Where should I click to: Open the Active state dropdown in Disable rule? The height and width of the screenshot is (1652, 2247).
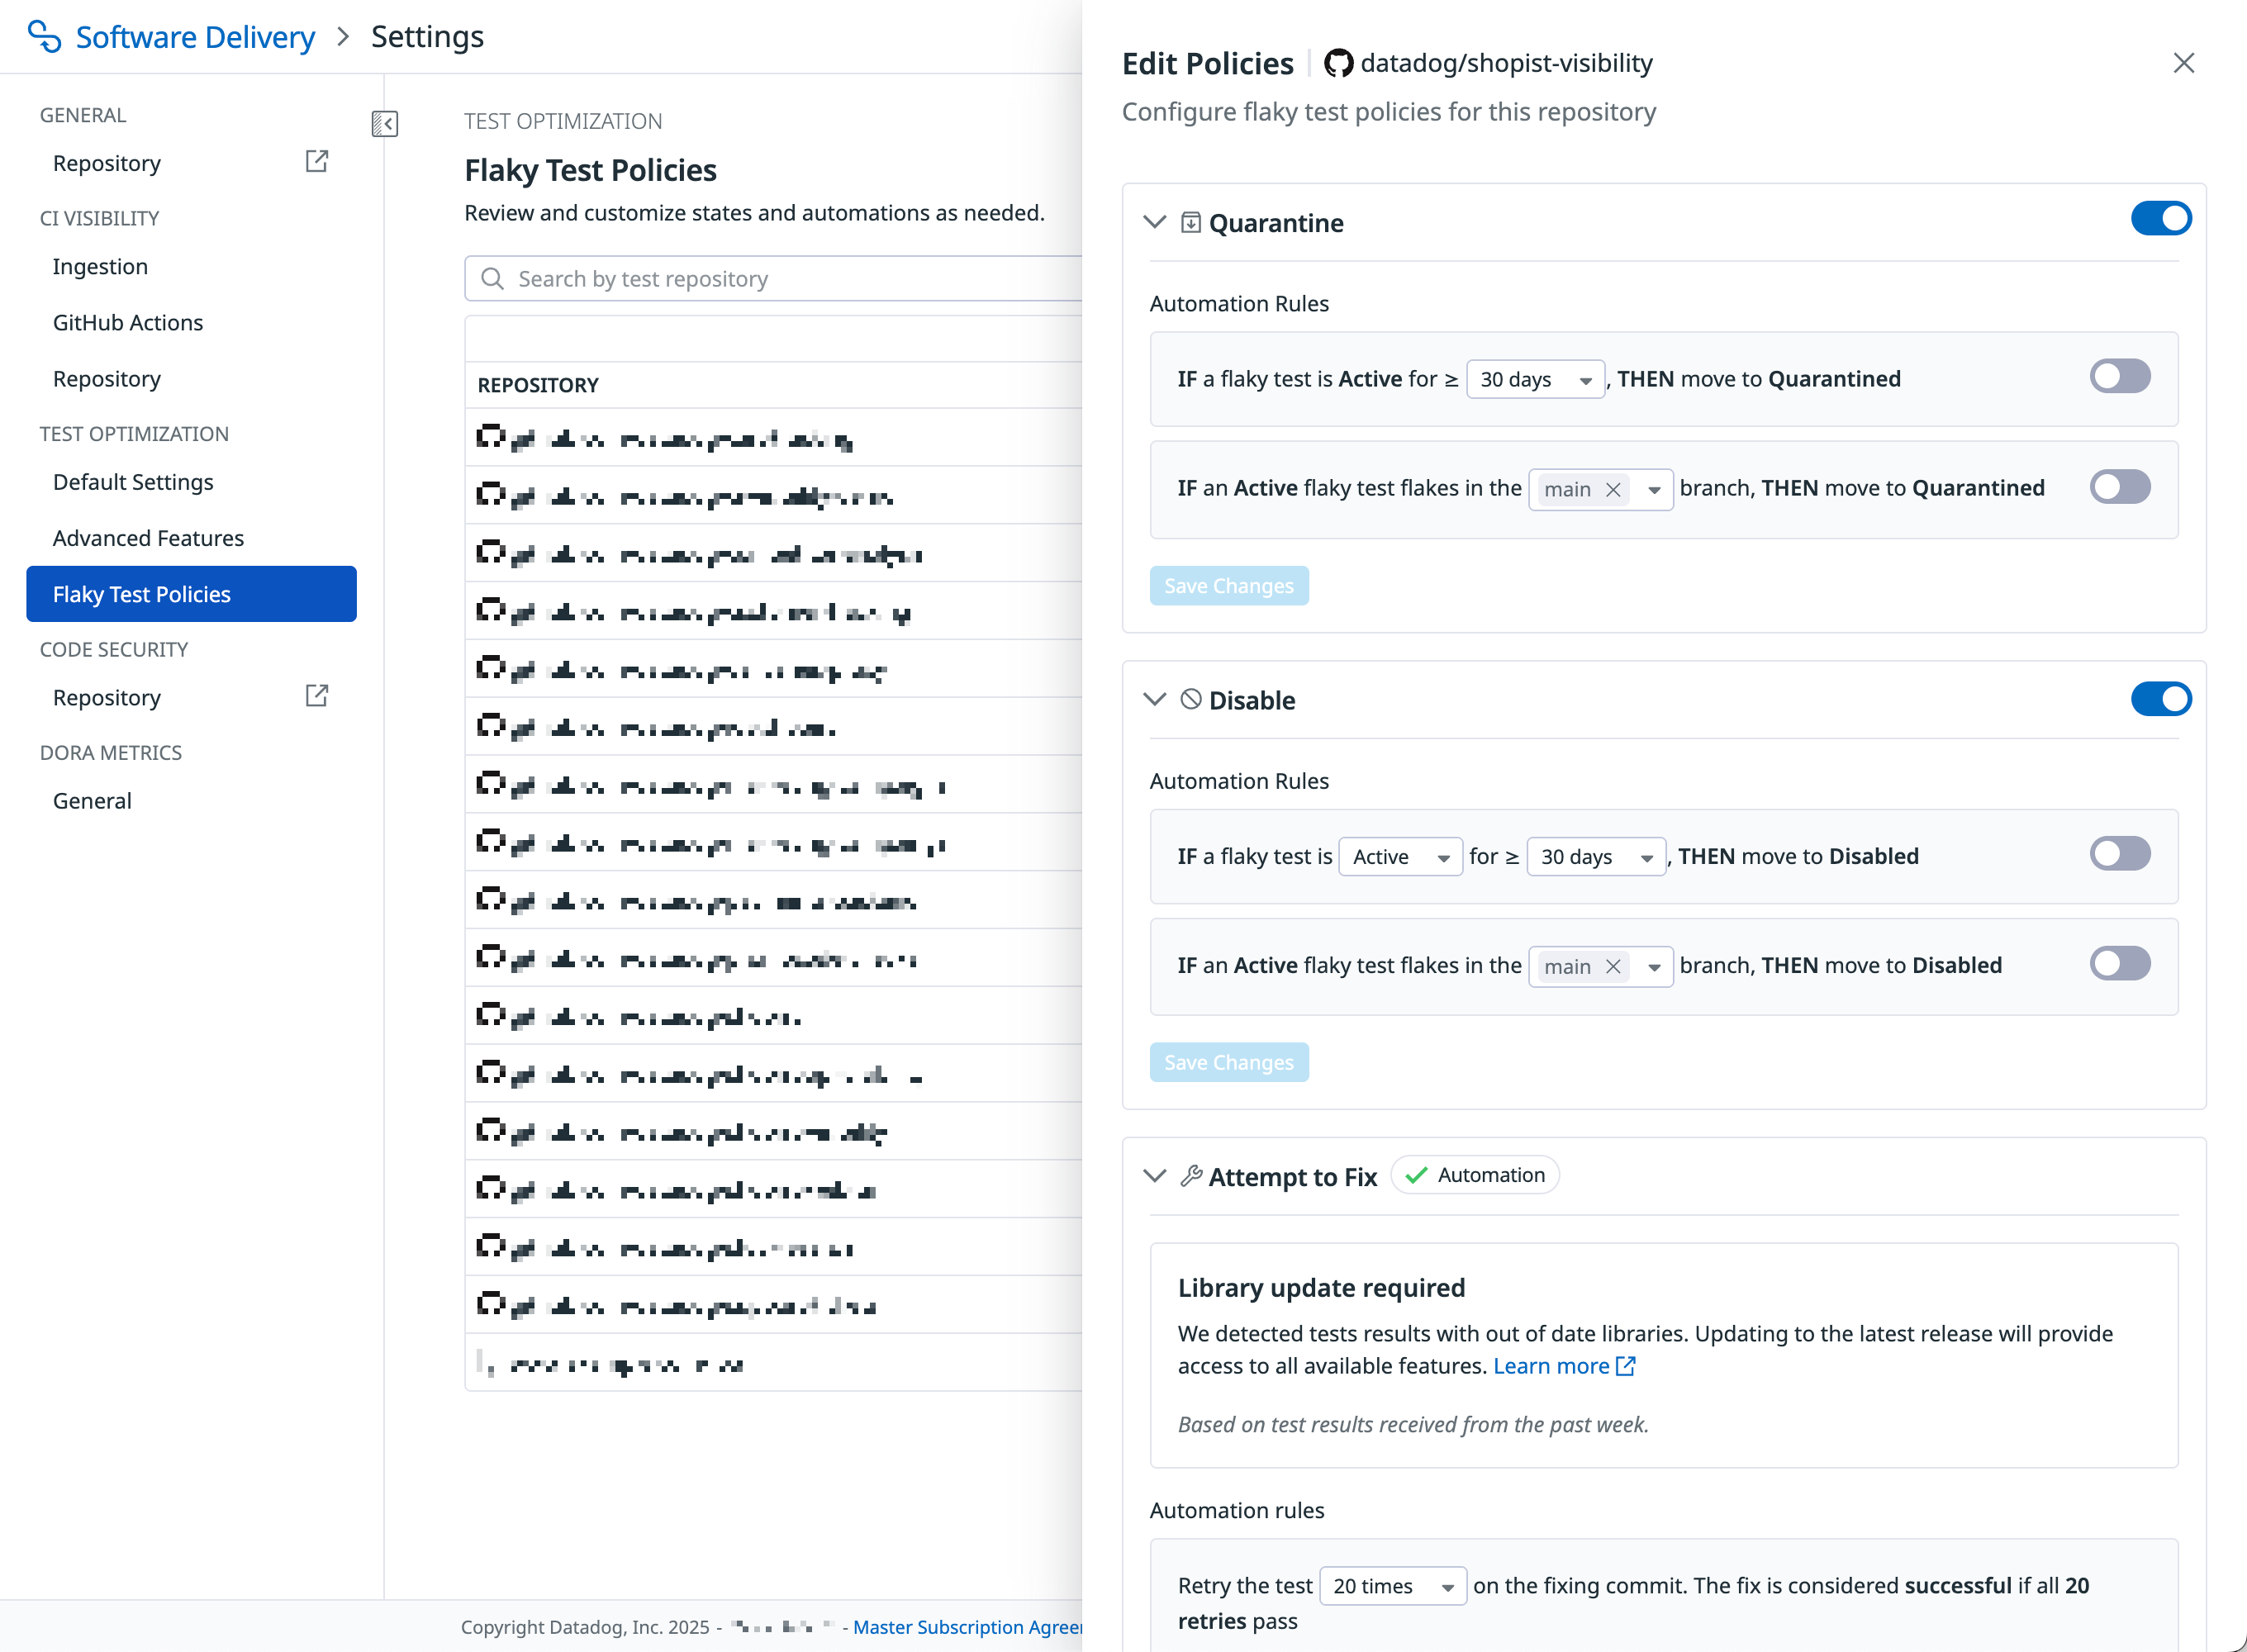coord(1401,856)
